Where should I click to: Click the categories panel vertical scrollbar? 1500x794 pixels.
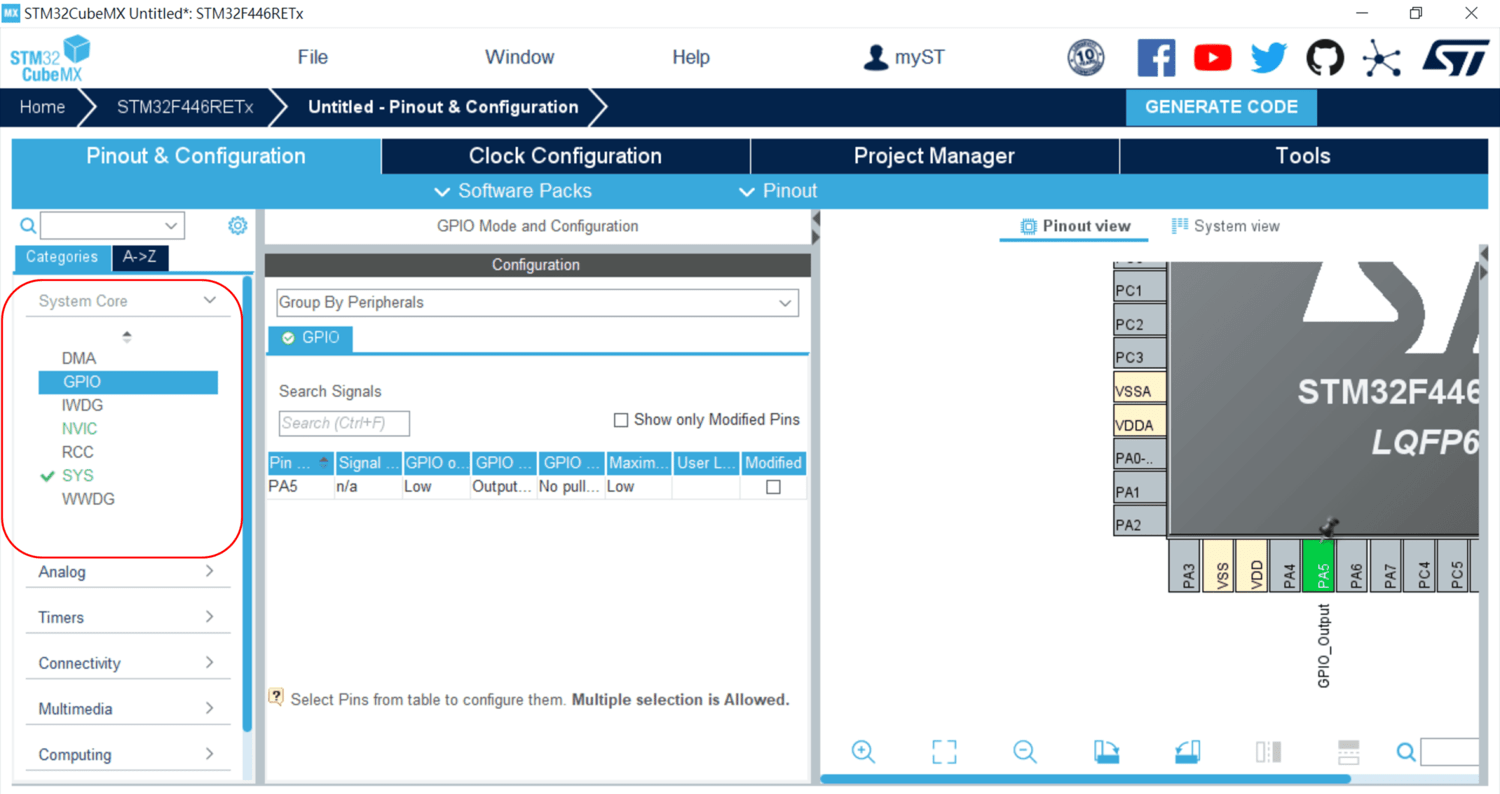pyautogui.click(x=247, y=503)
